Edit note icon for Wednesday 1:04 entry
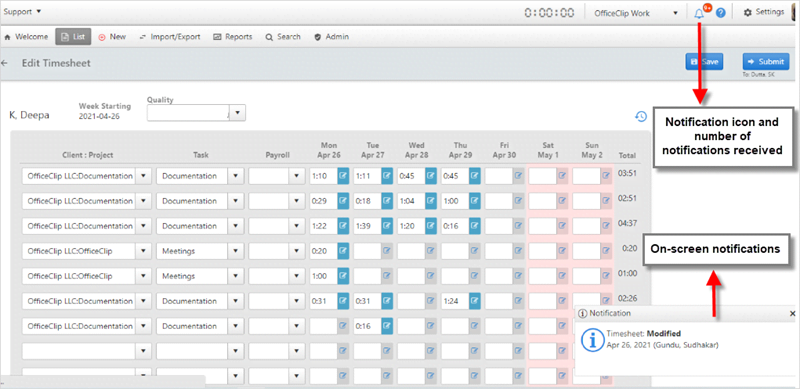This screenshot has width=800, height=389. pyautogui.click(x=431, y=201)
